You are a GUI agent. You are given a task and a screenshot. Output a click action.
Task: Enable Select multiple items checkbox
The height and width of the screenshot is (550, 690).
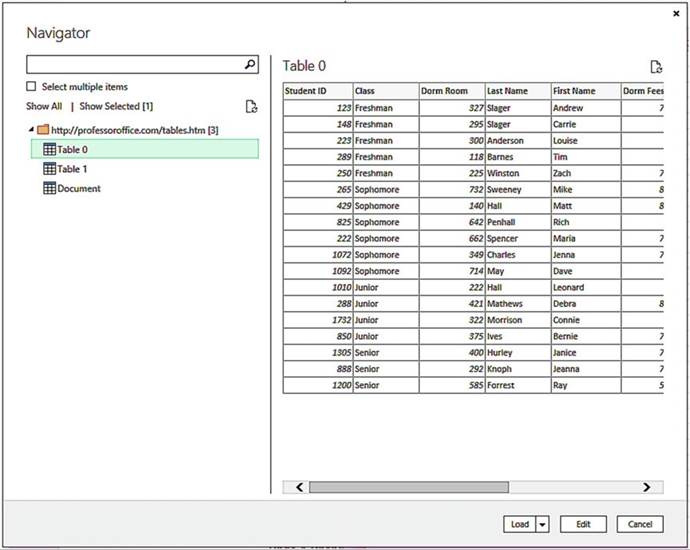32,87
